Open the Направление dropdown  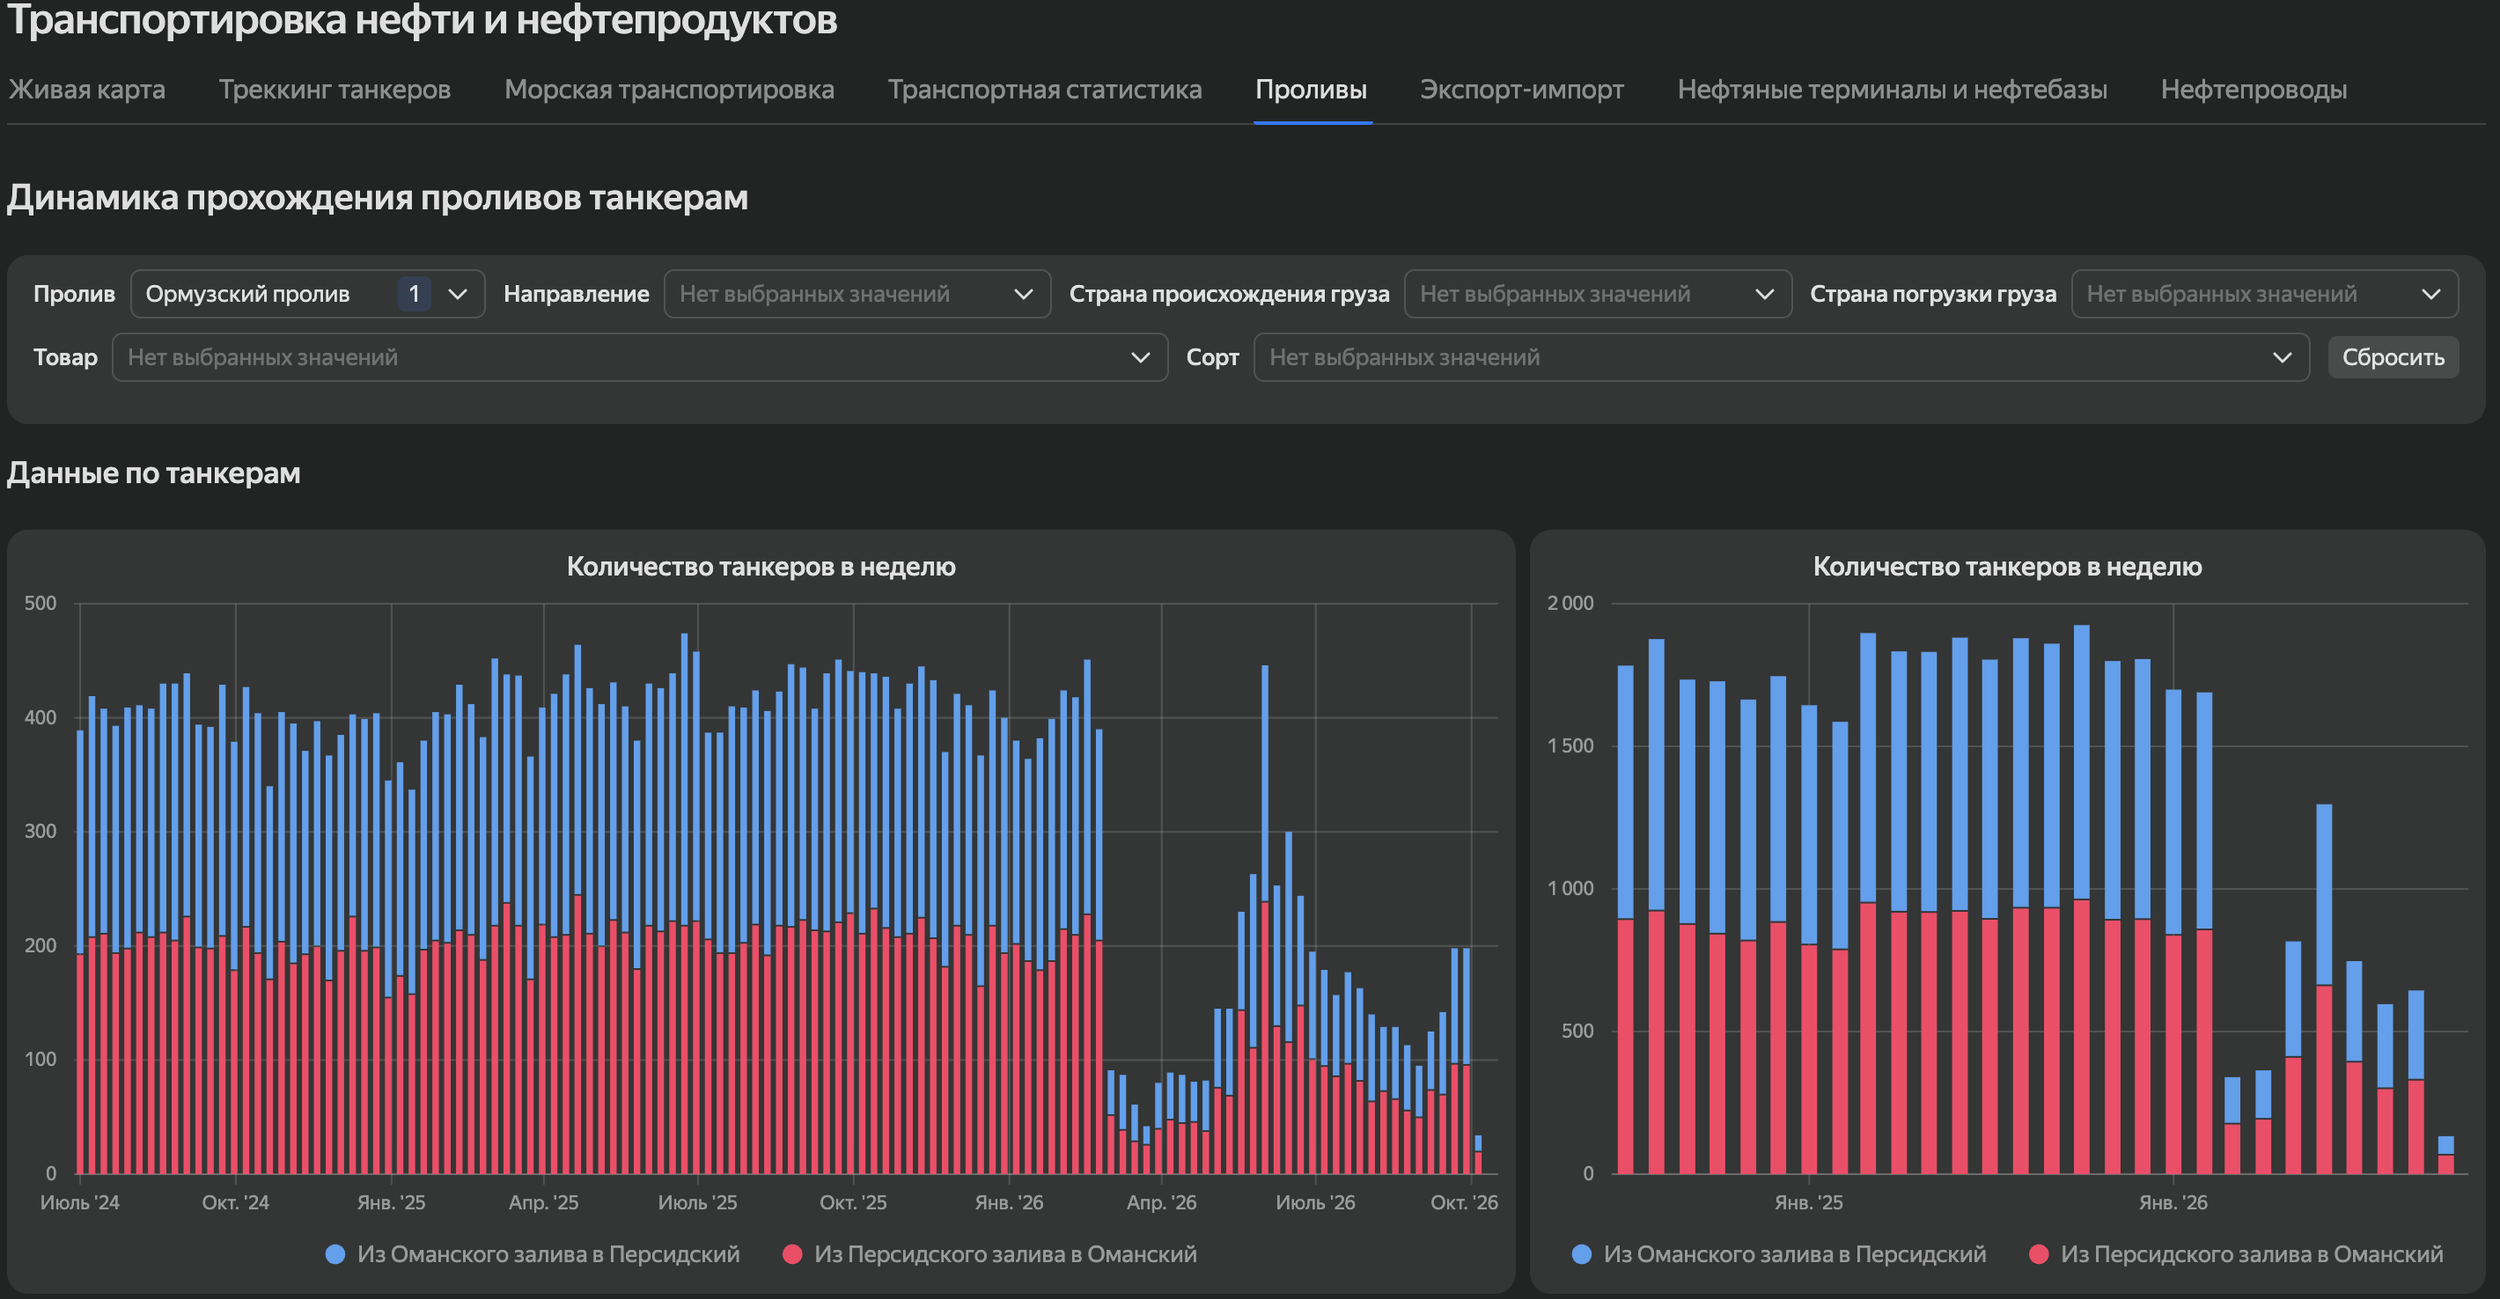pyautogui.click(x=857, y=294)
